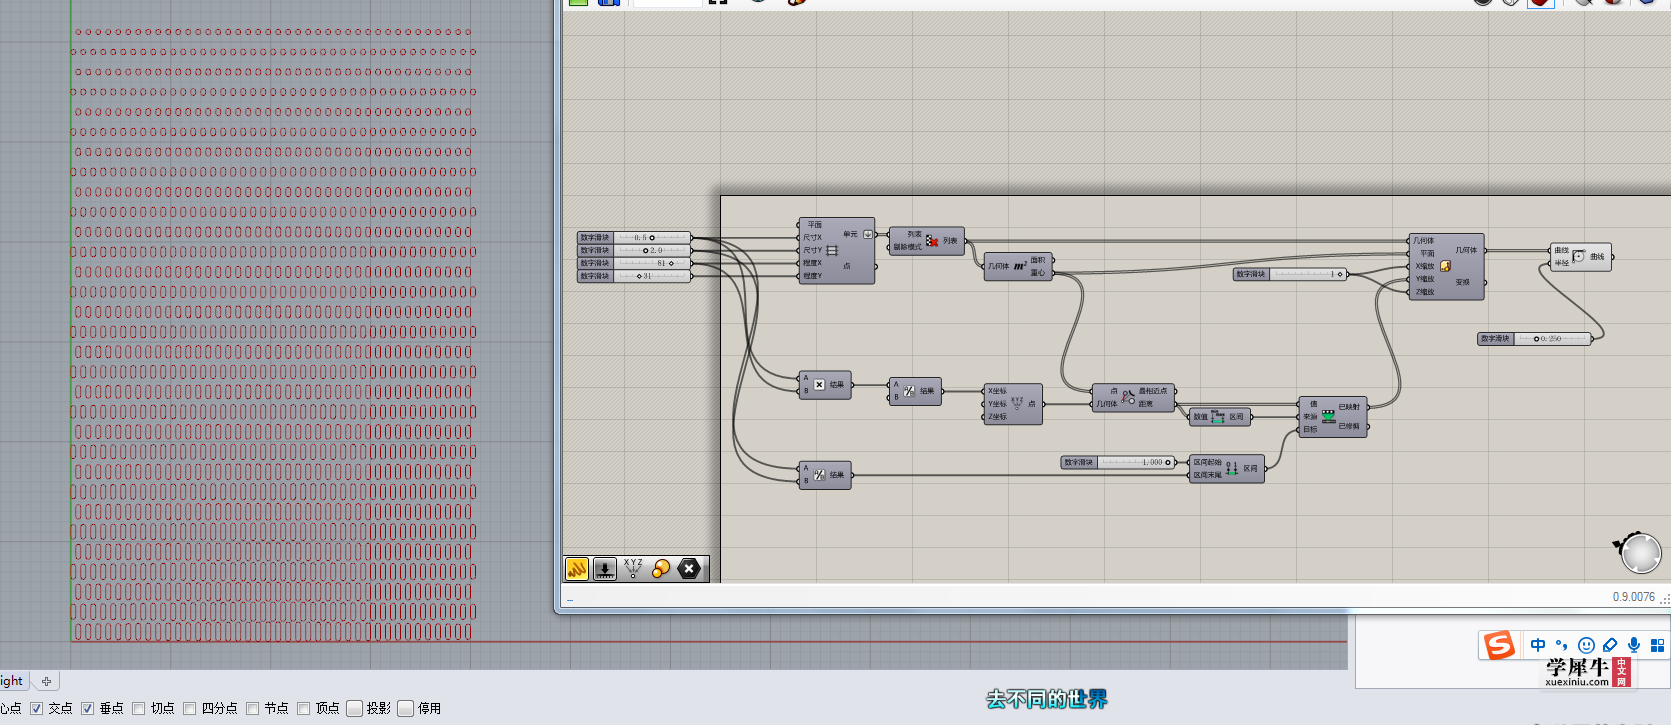Viewport: 1671px width, 725px height.
Task: Click the number slider feeding X缩放
Action: click(x=1290, y=274)
